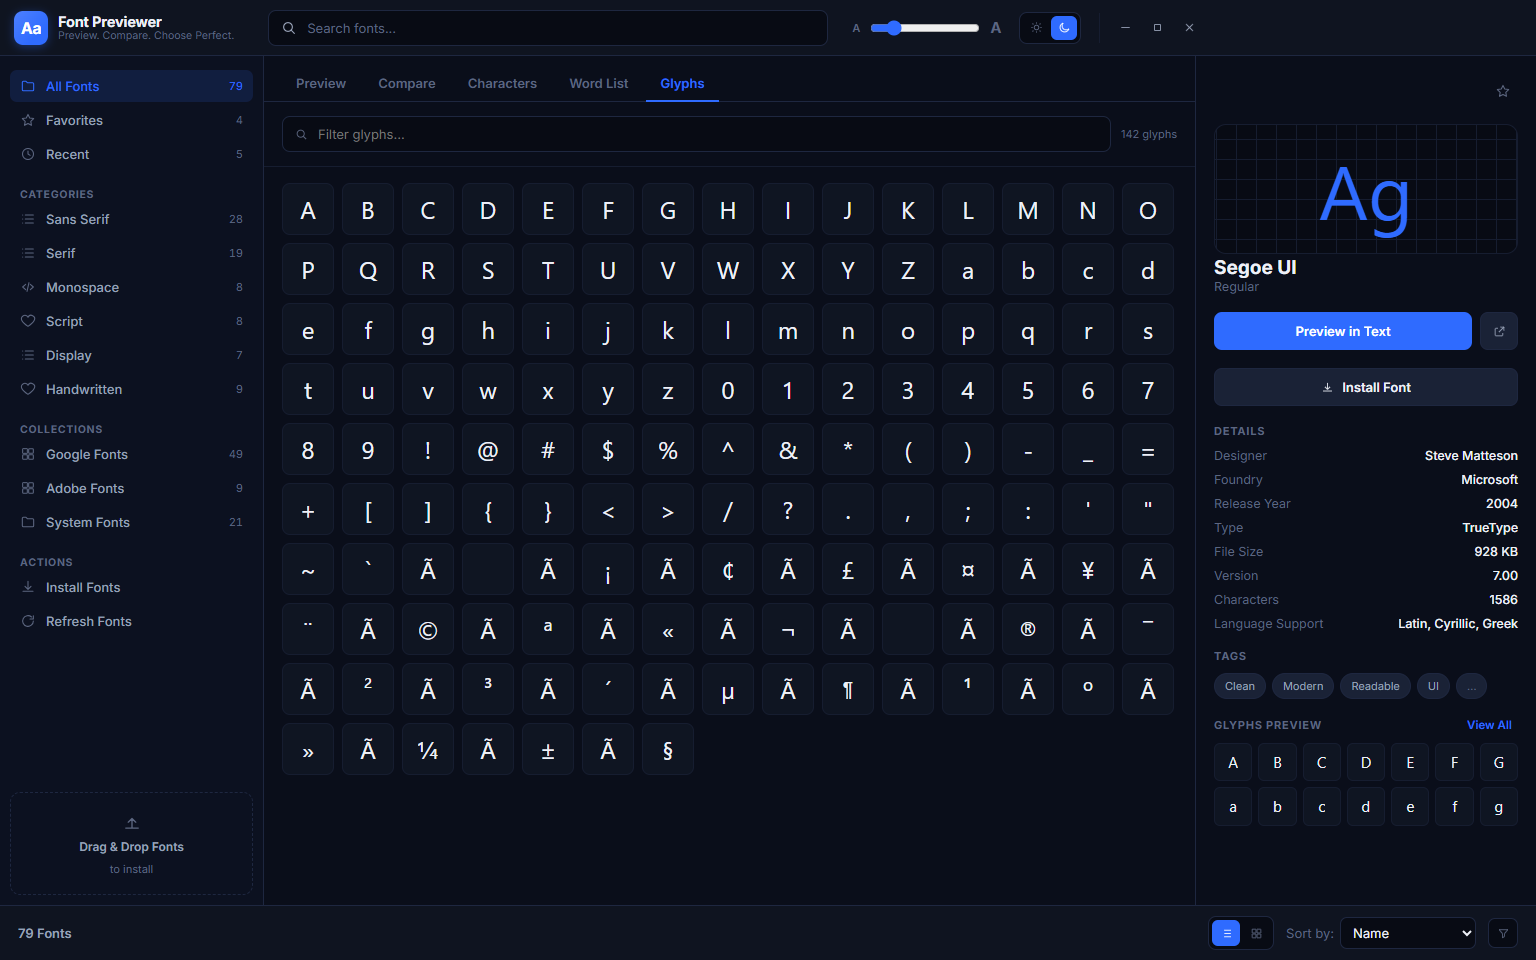Click the Refresh Fonts action

pyautogui.click(x=131, y=621)
